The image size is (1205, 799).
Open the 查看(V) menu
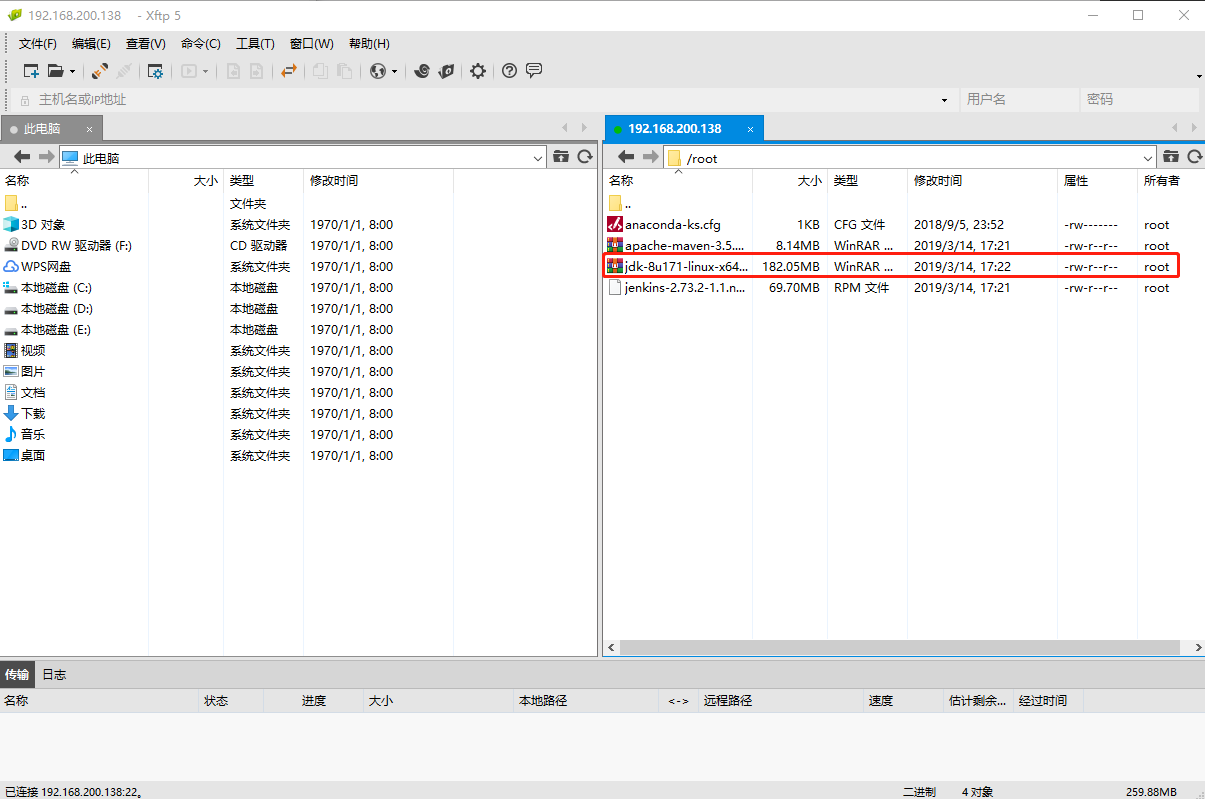145,44
